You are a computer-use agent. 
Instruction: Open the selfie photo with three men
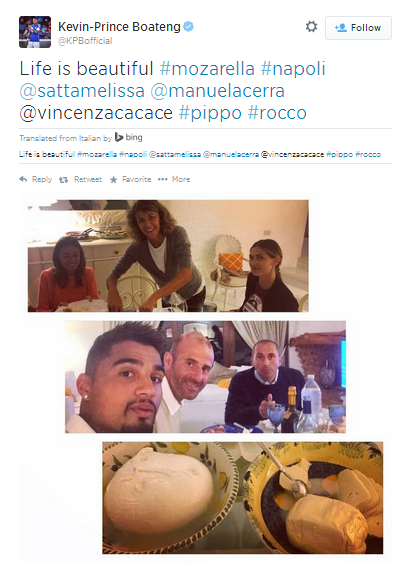(x=205, y=377)
